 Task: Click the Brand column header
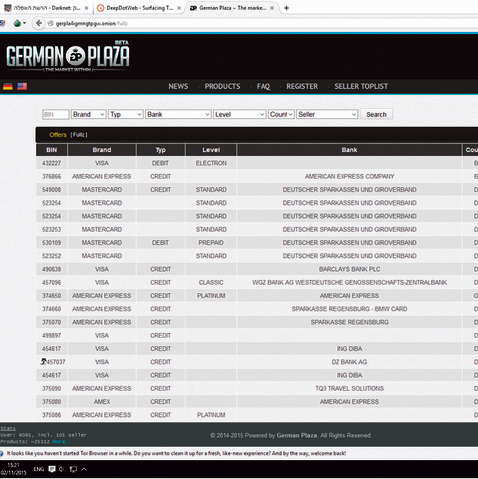tap(102, 150)
